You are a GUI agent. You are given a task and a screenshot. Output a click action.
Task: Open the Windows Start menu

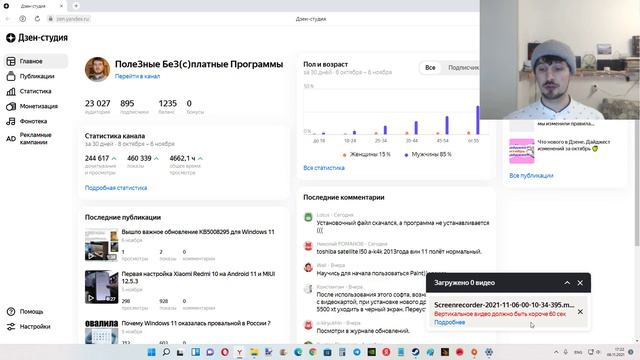151,352
